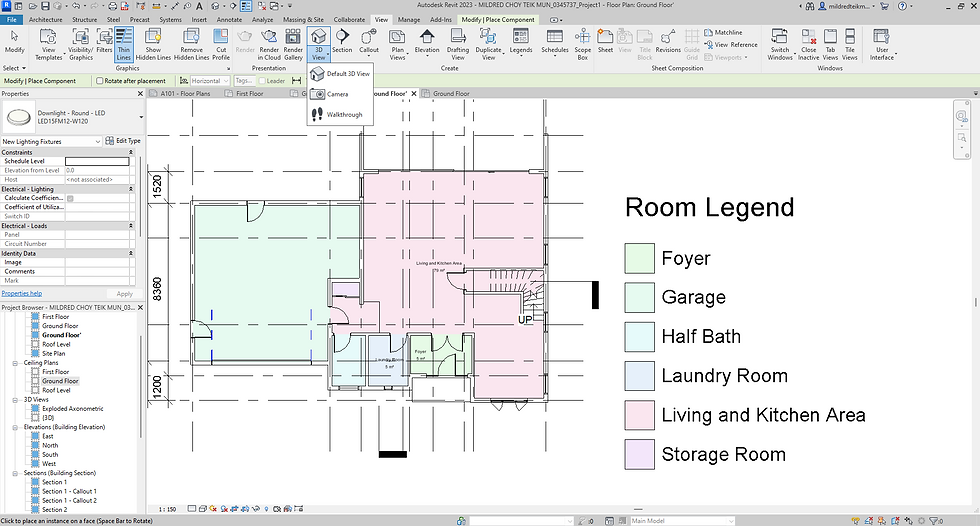Click the Living and Kitchen Area legend swatch
This screenshot has width=980, height=526.
(639, 415)
